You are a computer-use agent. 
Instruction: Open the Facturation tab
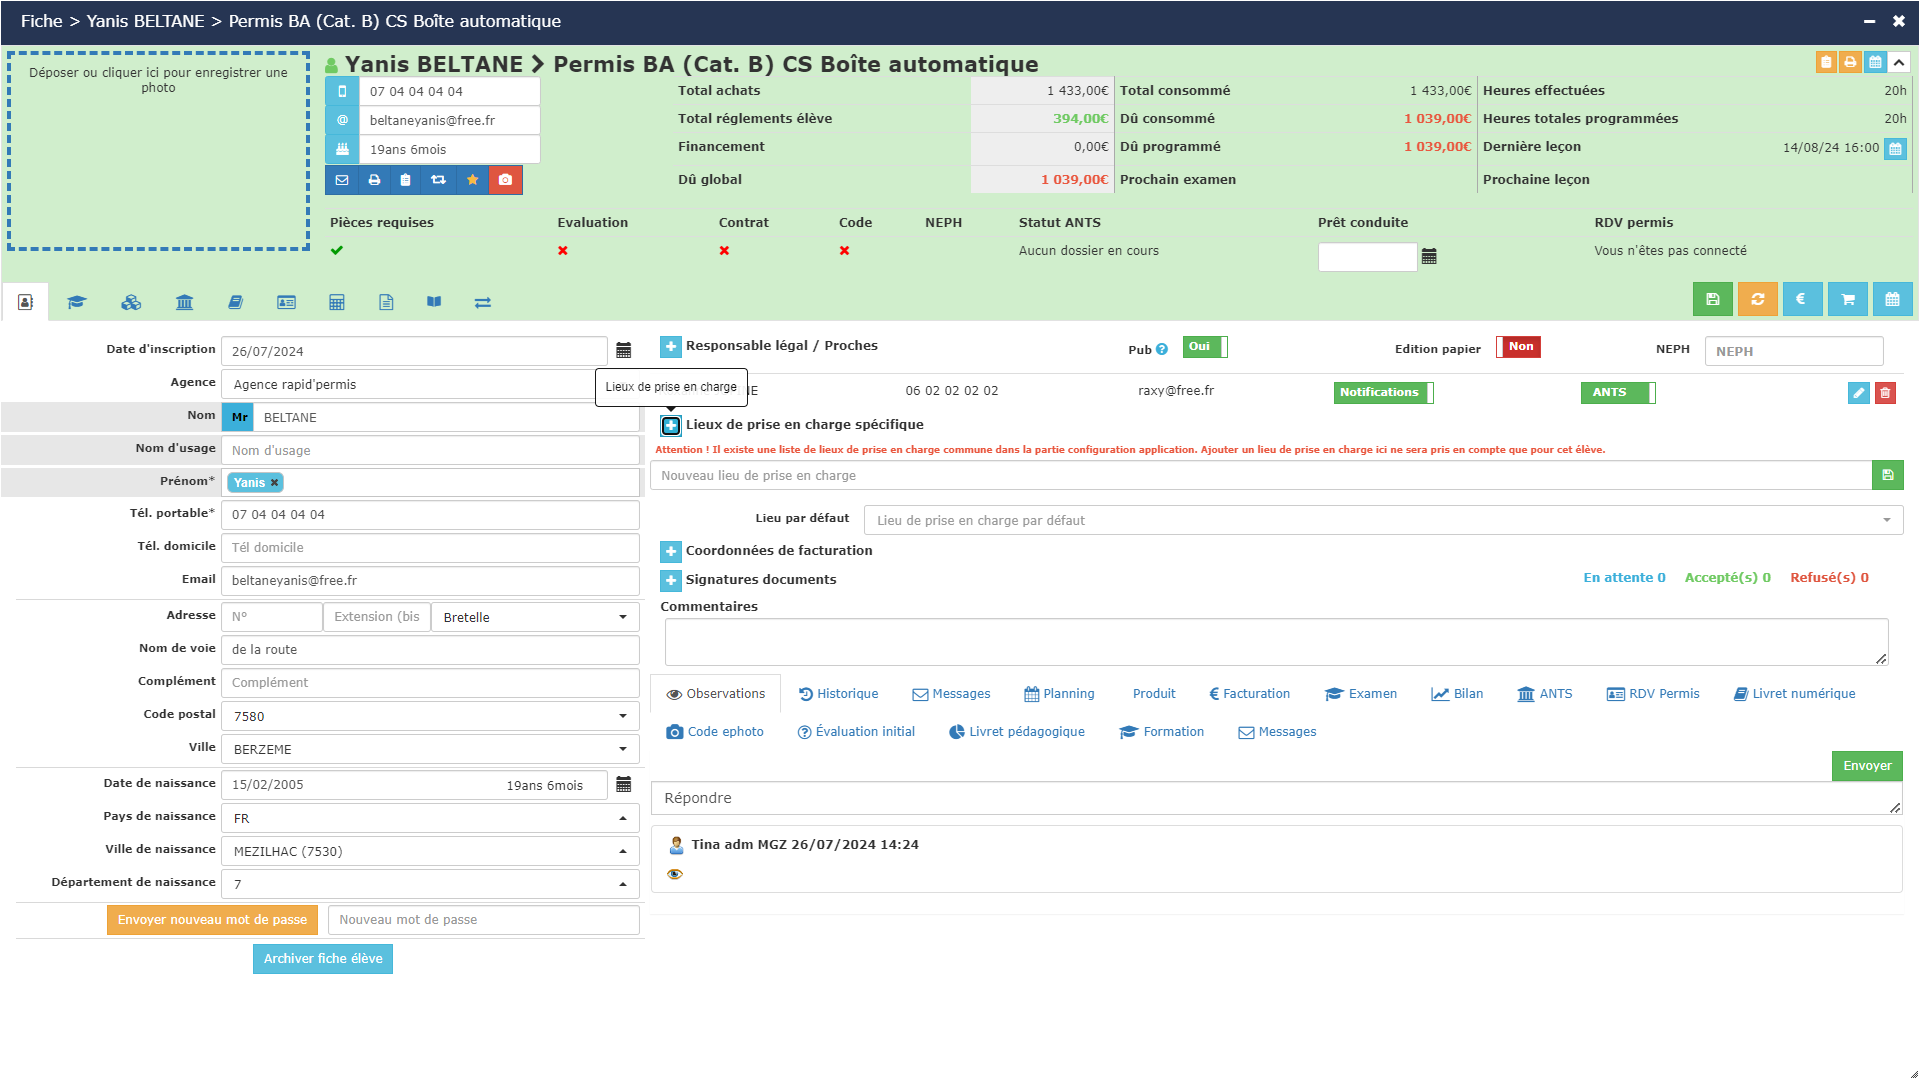coord(1249,694)
